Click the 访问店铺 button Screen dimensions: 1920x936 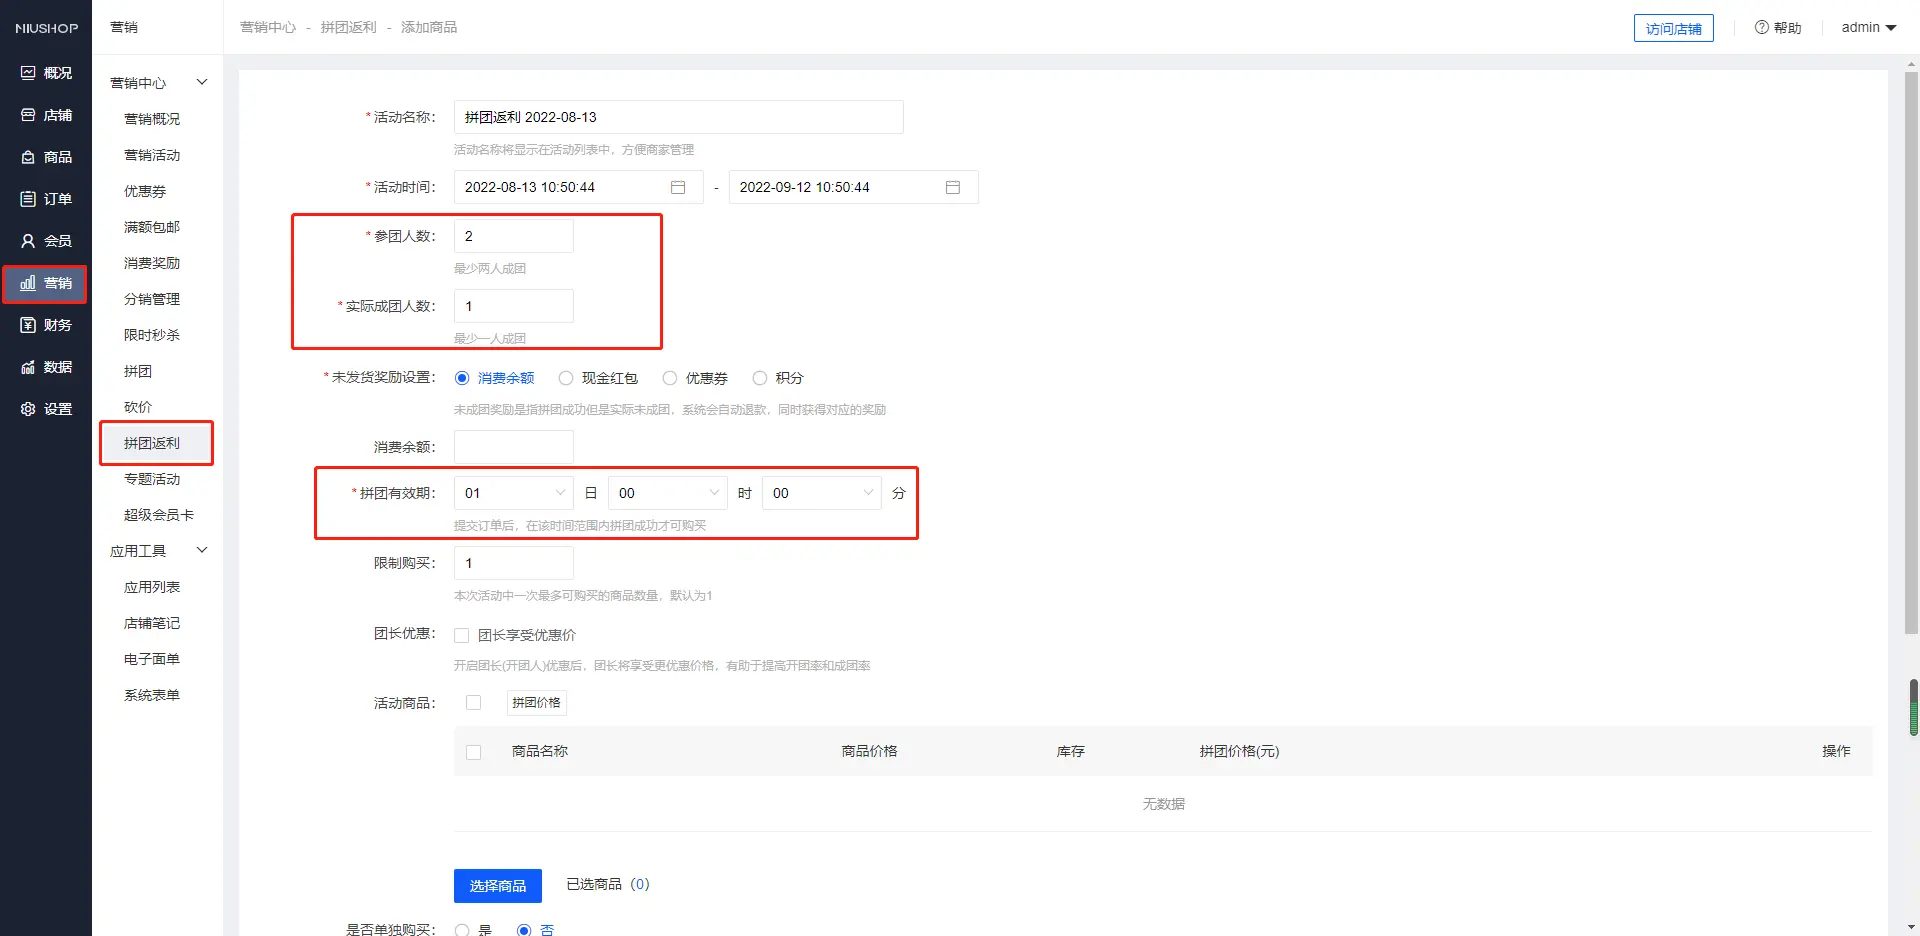point(1673,29)
